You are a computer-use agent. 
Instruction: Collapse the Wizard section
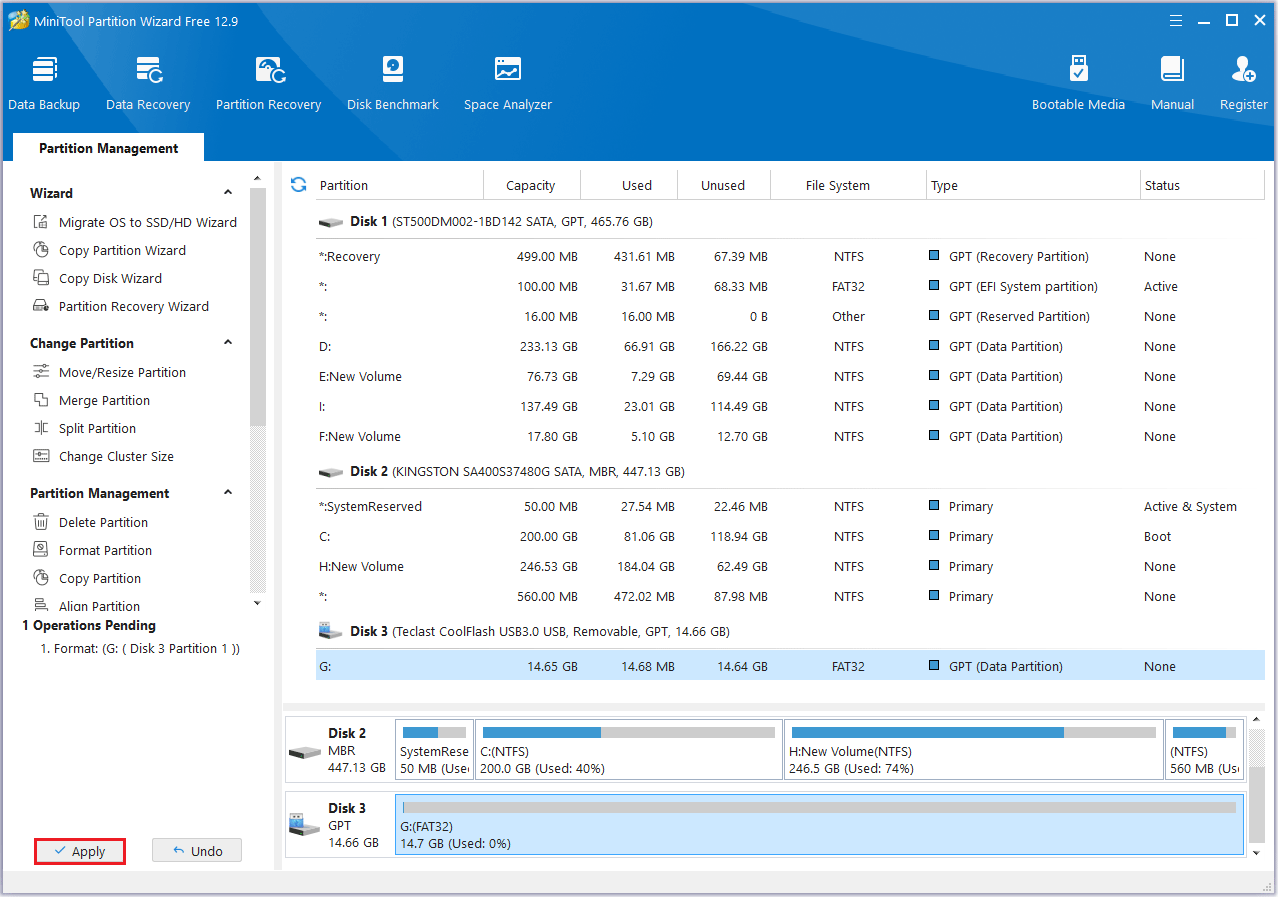click(228, 193)
